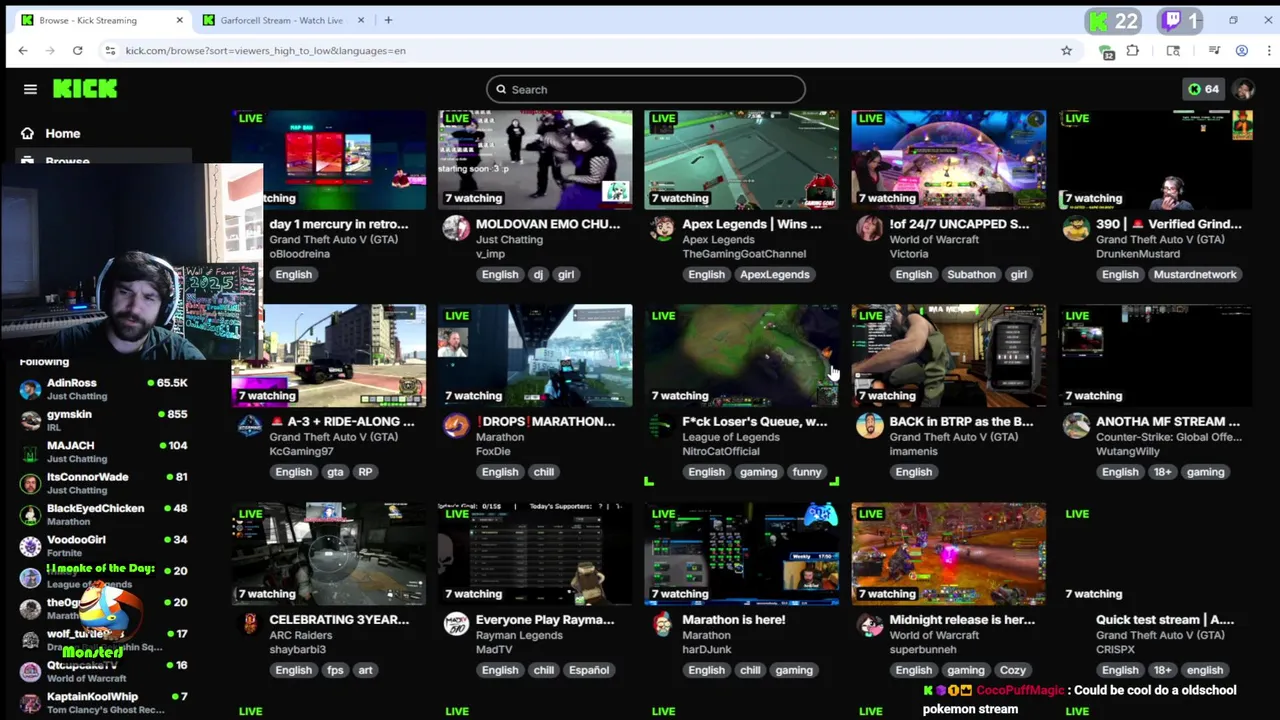Open AdinRoss in Following list
The height and width of the screenshot is (720, 1280).
(104, 389)
